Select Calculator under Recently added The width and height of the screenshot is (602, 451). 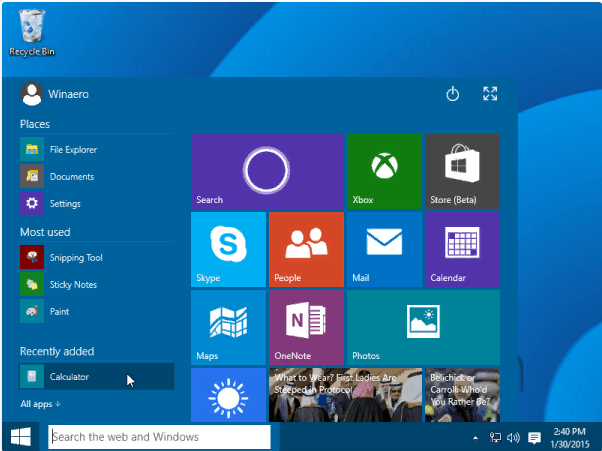coord(96,377)
